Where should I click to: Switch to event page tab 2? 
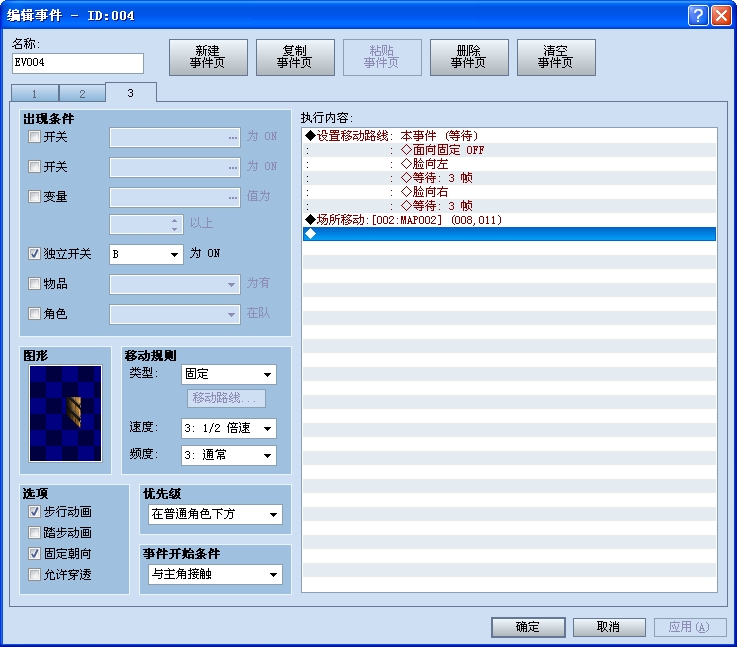point(82,94)
